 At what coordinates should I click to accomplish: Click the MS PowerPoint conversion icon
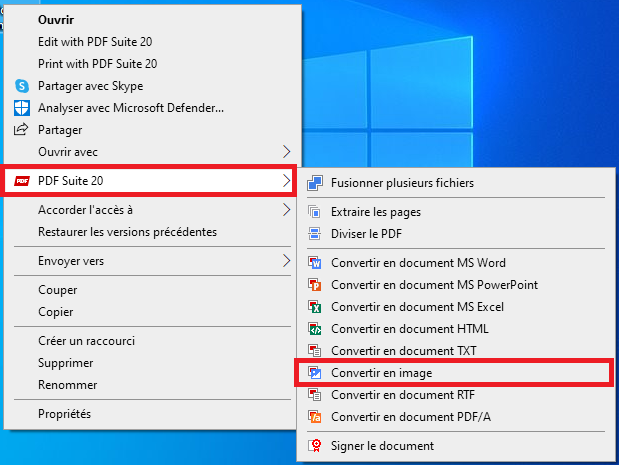pyautogui.click(x=316, y=285)
